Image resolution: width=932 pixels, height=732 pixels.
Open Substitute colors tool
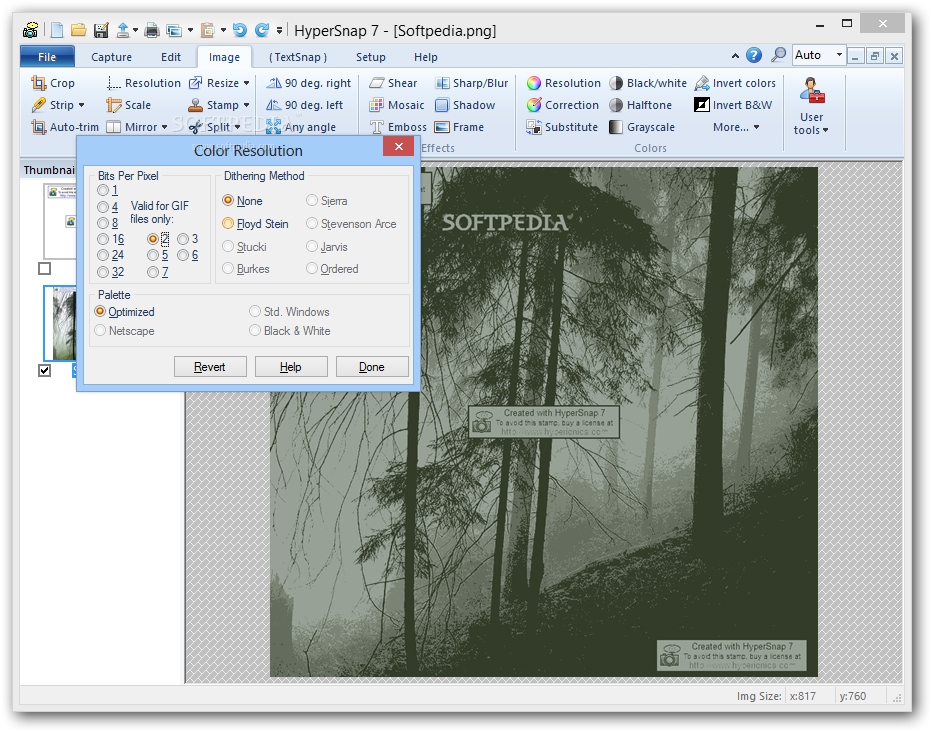[562, 127]
